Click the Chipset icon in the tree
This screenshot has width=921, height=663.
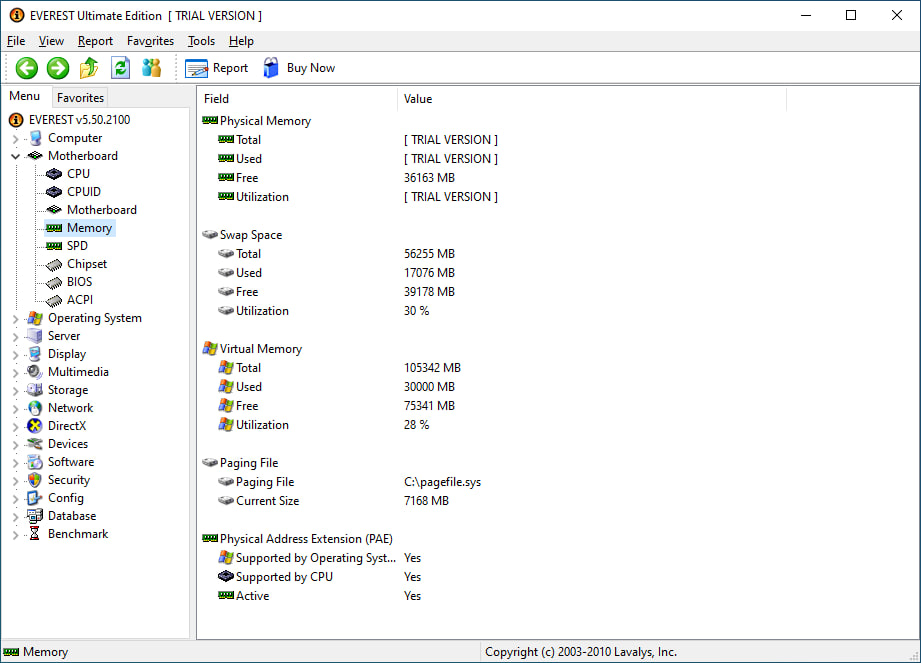coord(54,265)
